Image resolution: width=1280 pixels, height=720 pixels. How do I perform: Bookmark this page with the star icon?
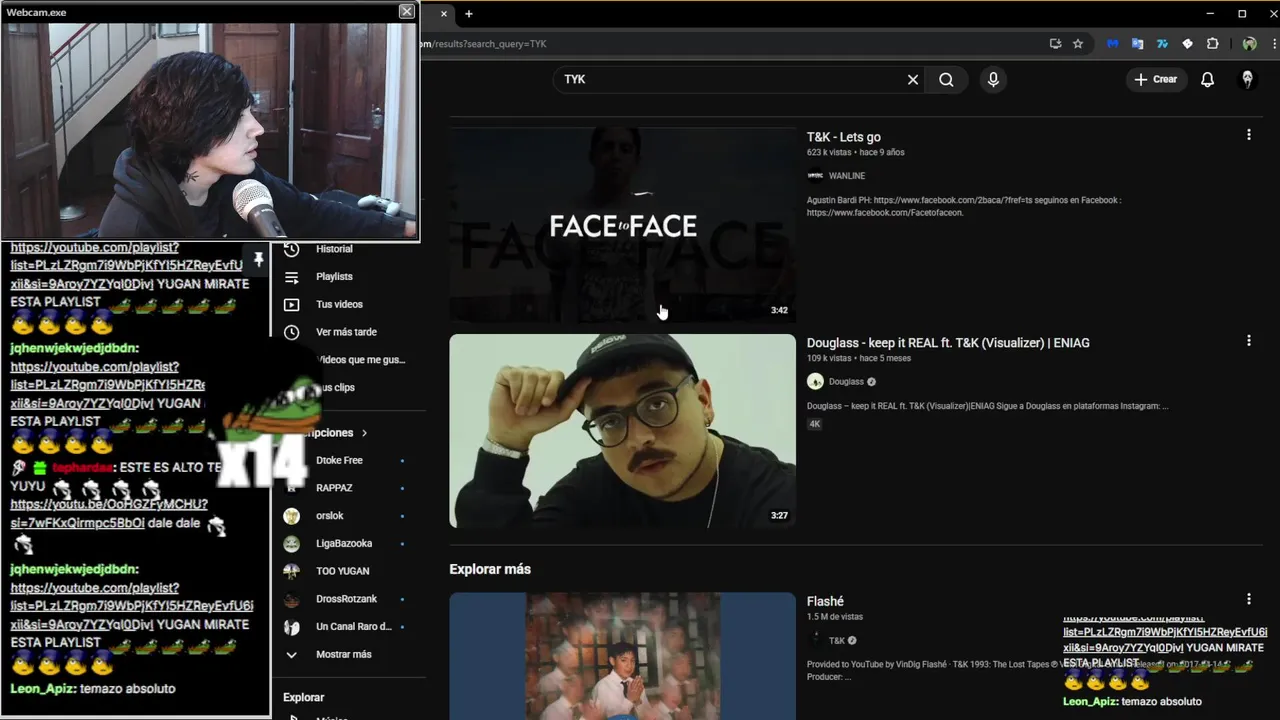1078,44
